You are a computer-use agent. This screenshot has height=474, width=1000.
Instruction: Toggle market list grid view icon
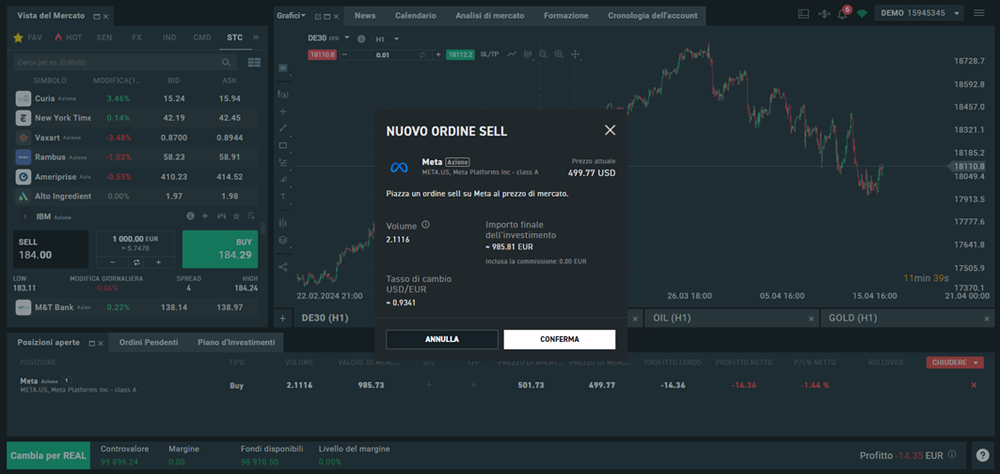point(254,63)
